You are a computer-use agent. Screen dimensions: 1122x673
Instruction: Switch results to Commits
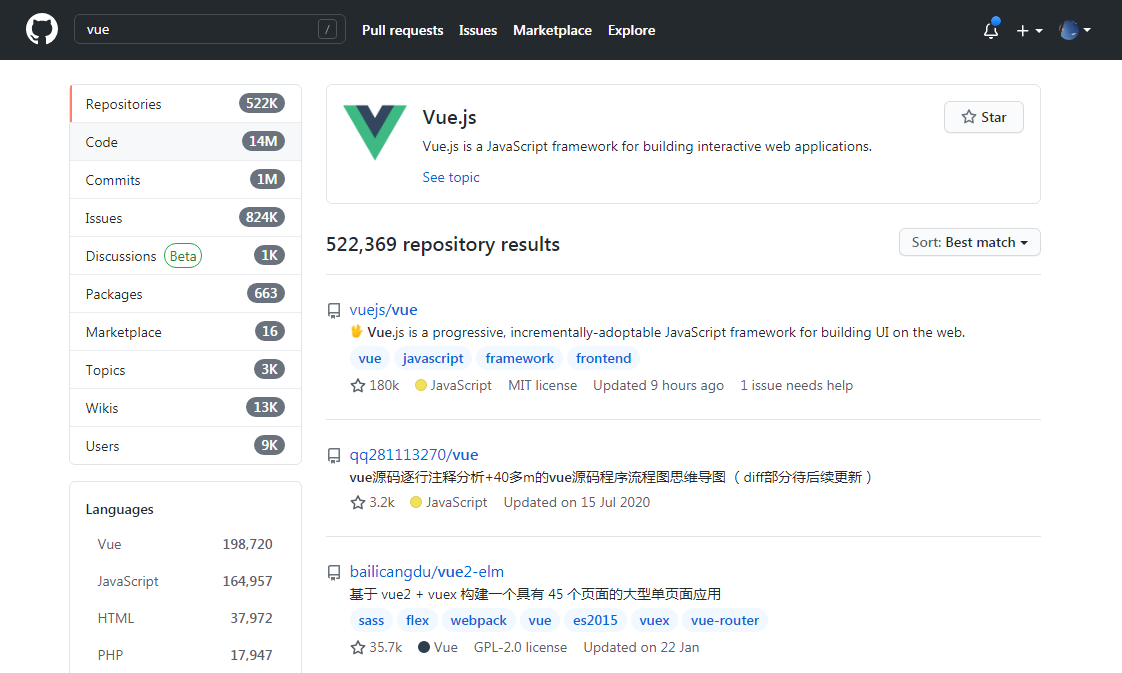[x=112, y=180]
